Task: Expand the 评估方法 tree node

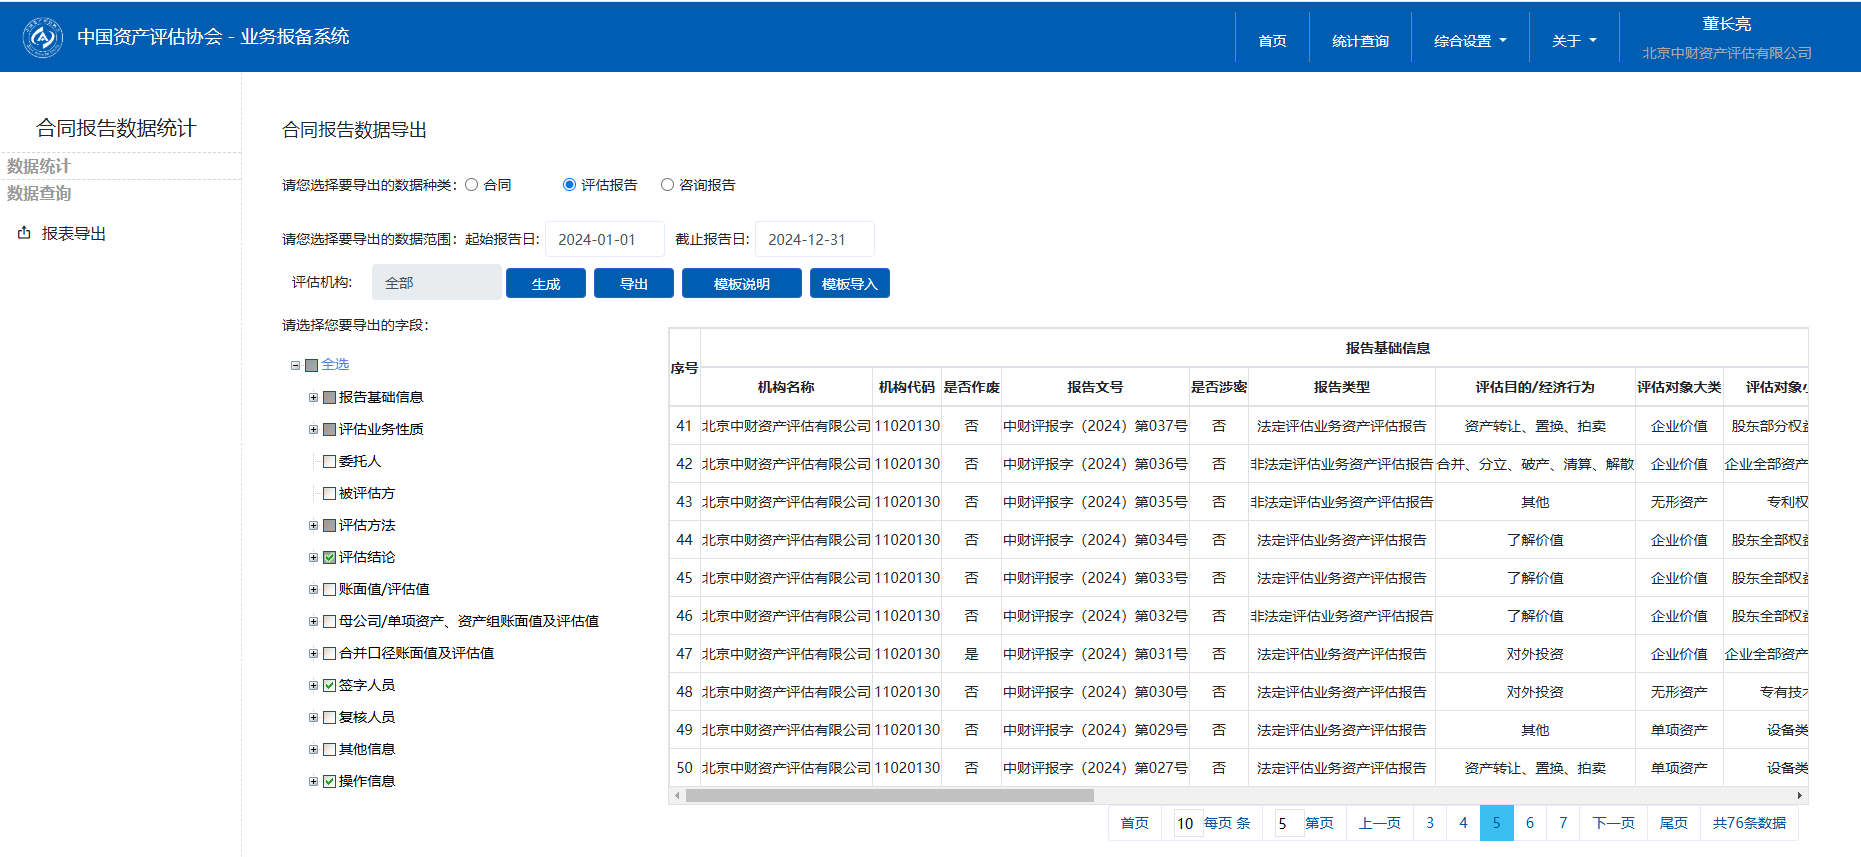Action: (313, 526)
